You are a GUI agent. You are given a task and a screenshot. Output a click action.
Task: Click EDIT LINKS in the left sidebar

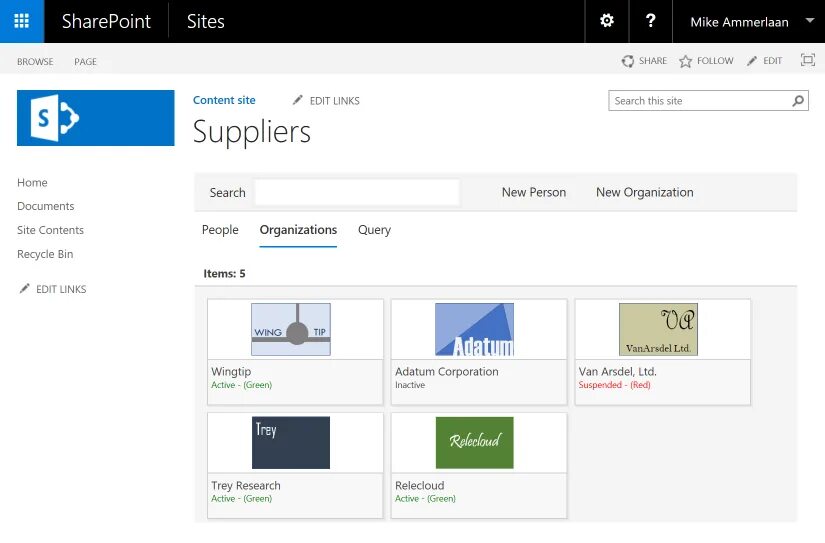click(x=60, y=289)
